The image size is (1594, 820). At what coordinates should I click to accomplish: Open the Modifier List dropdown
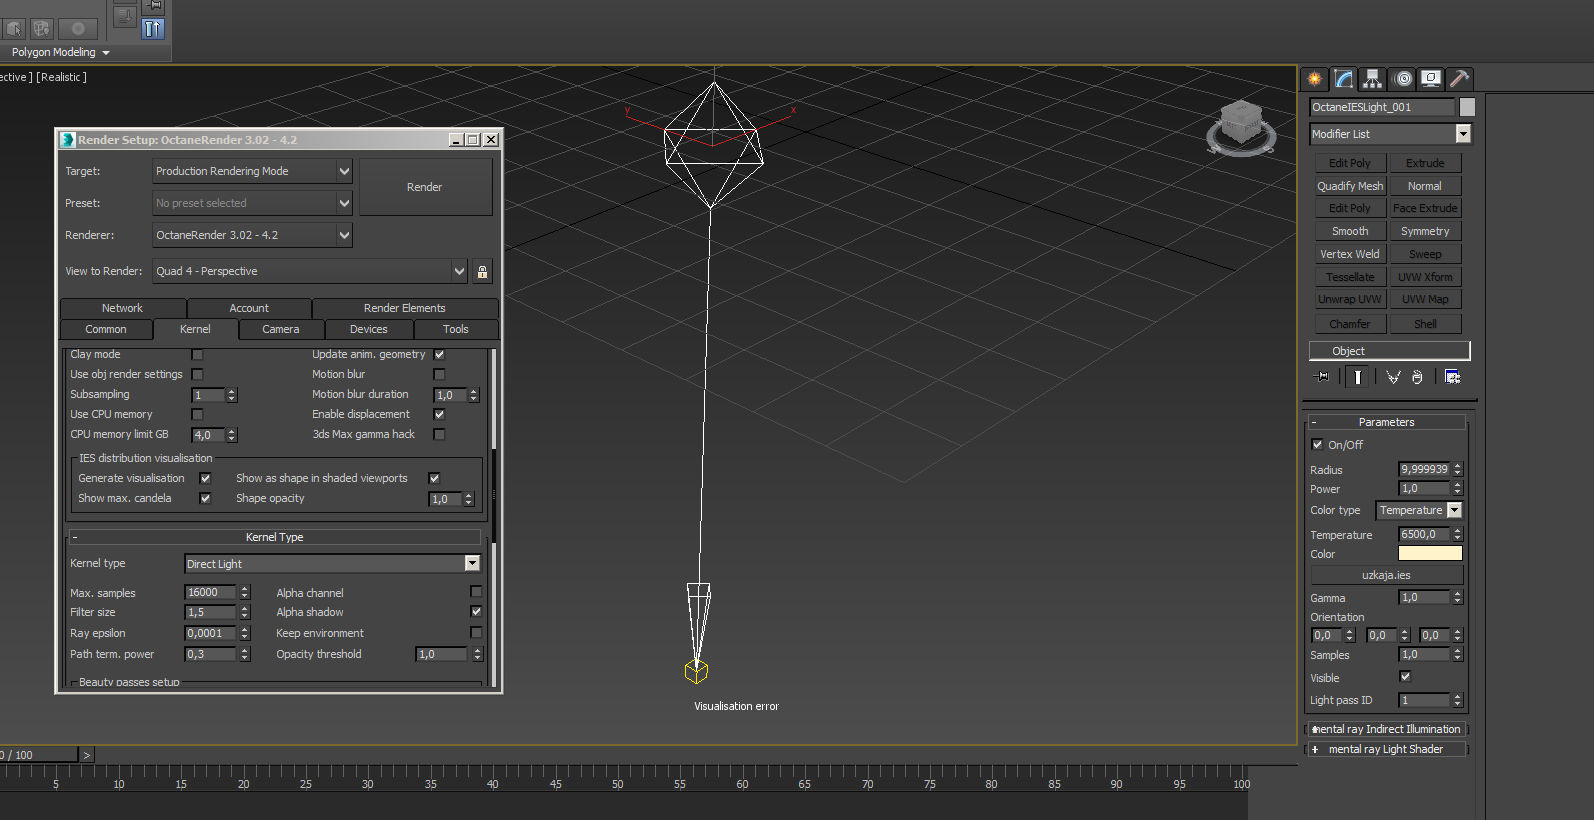point(1390,134)
